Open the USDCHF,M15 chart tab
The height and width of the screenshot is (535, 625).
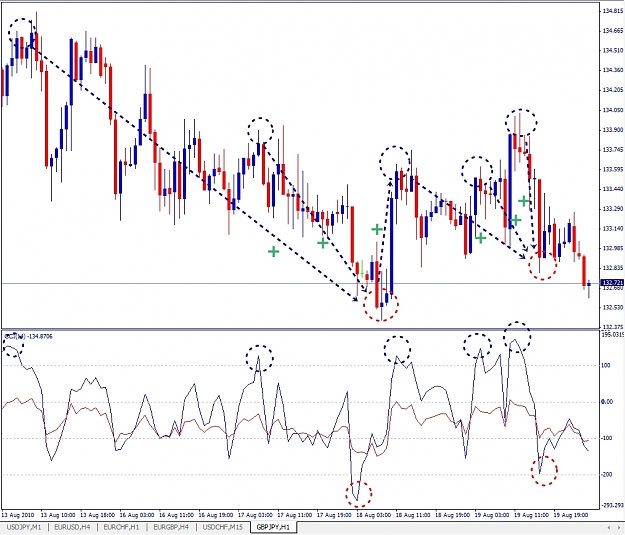(x=222, y=527)
